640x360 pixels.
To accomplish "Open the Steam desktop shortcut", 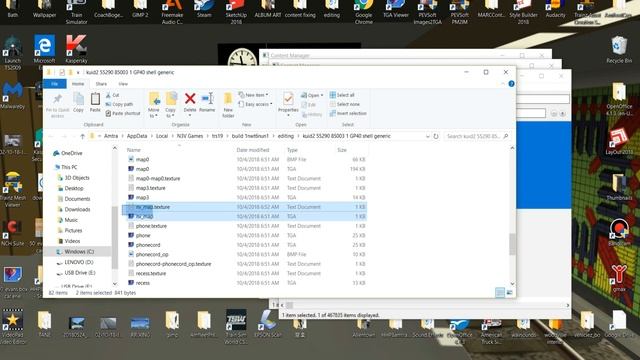I will [204, 9].
